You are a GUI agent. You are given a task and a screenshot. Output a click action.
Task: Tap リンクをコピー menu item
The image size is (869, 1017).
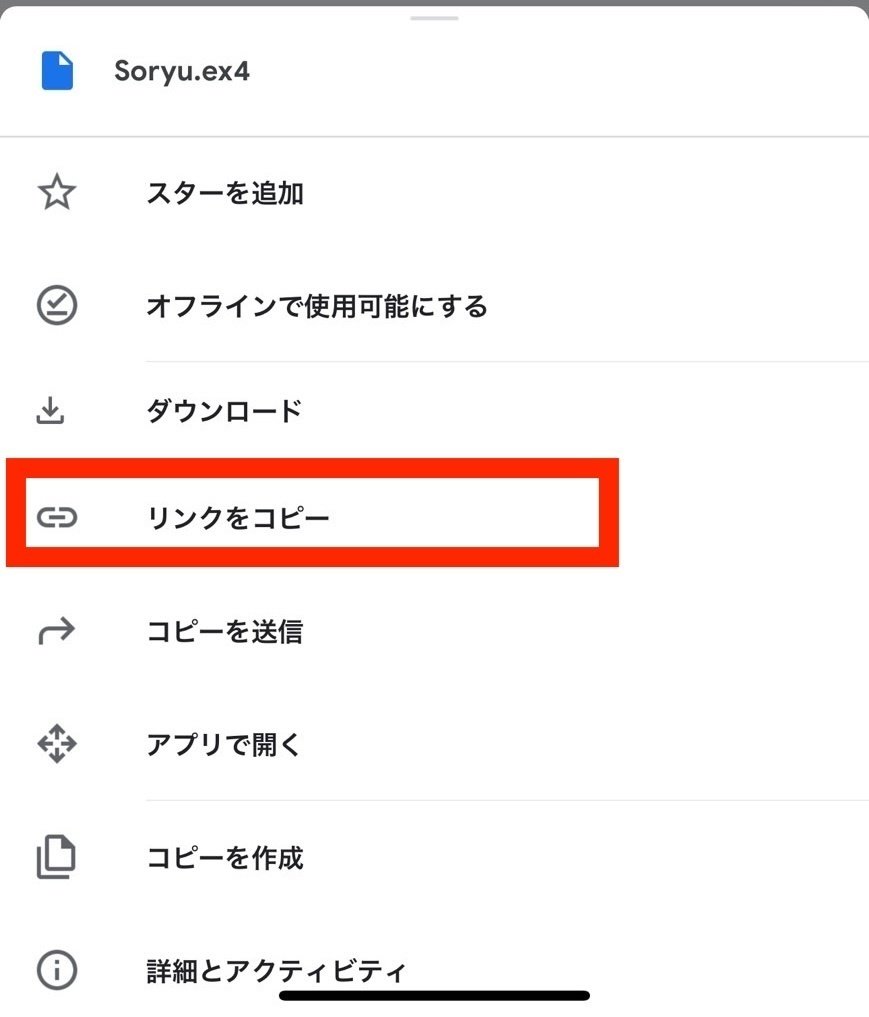(x=237, y=517)
